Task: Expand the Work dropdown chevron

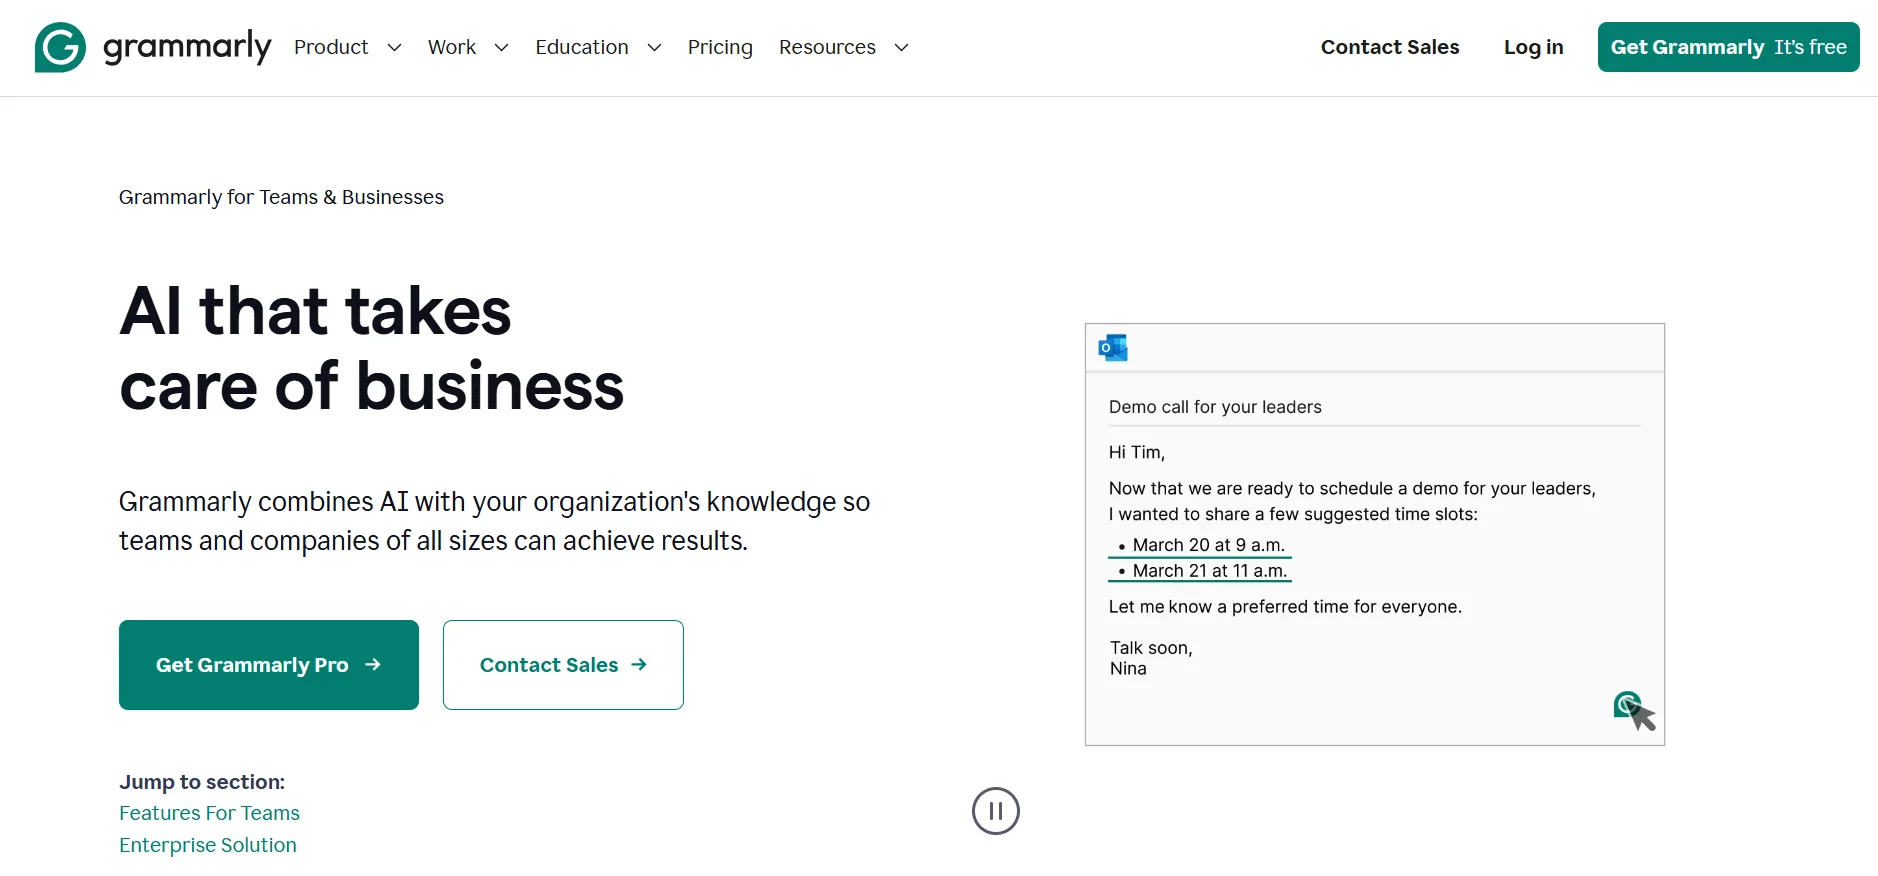Action: pos(501,48)
